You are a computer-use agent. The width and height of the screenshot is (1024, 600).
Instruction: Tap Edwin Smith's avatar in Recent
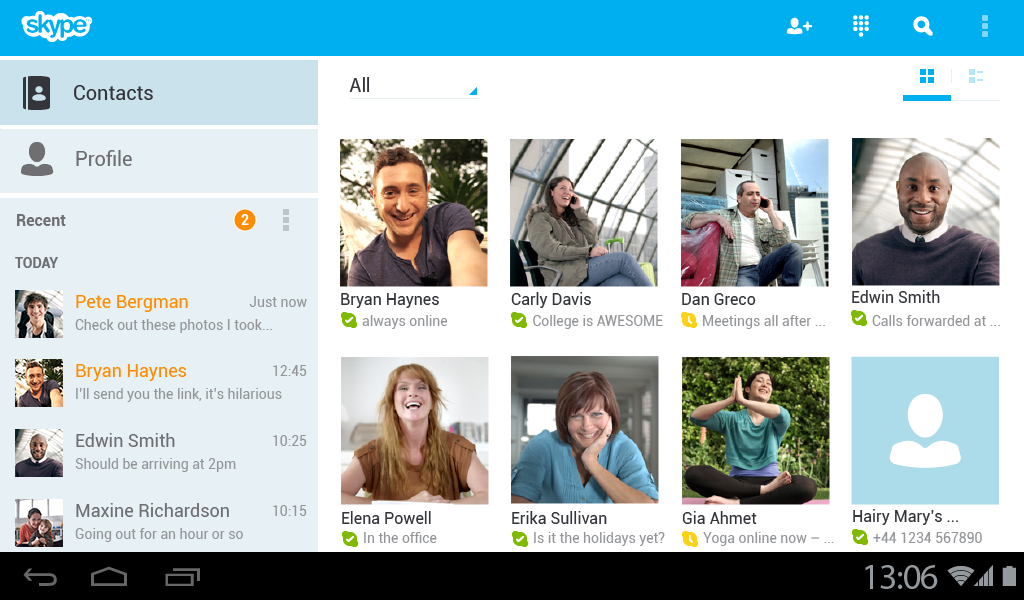tap(39, 452)
